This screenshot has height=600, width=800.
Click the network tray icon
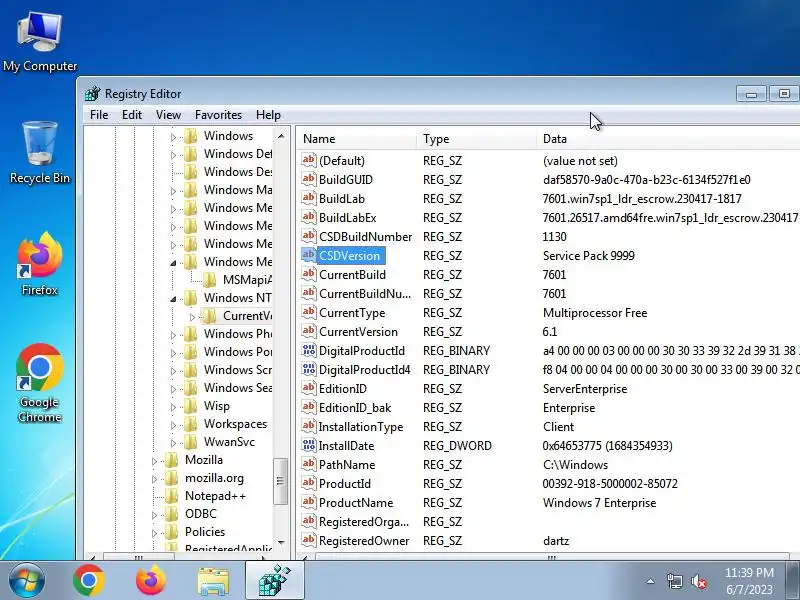point(674,581)
